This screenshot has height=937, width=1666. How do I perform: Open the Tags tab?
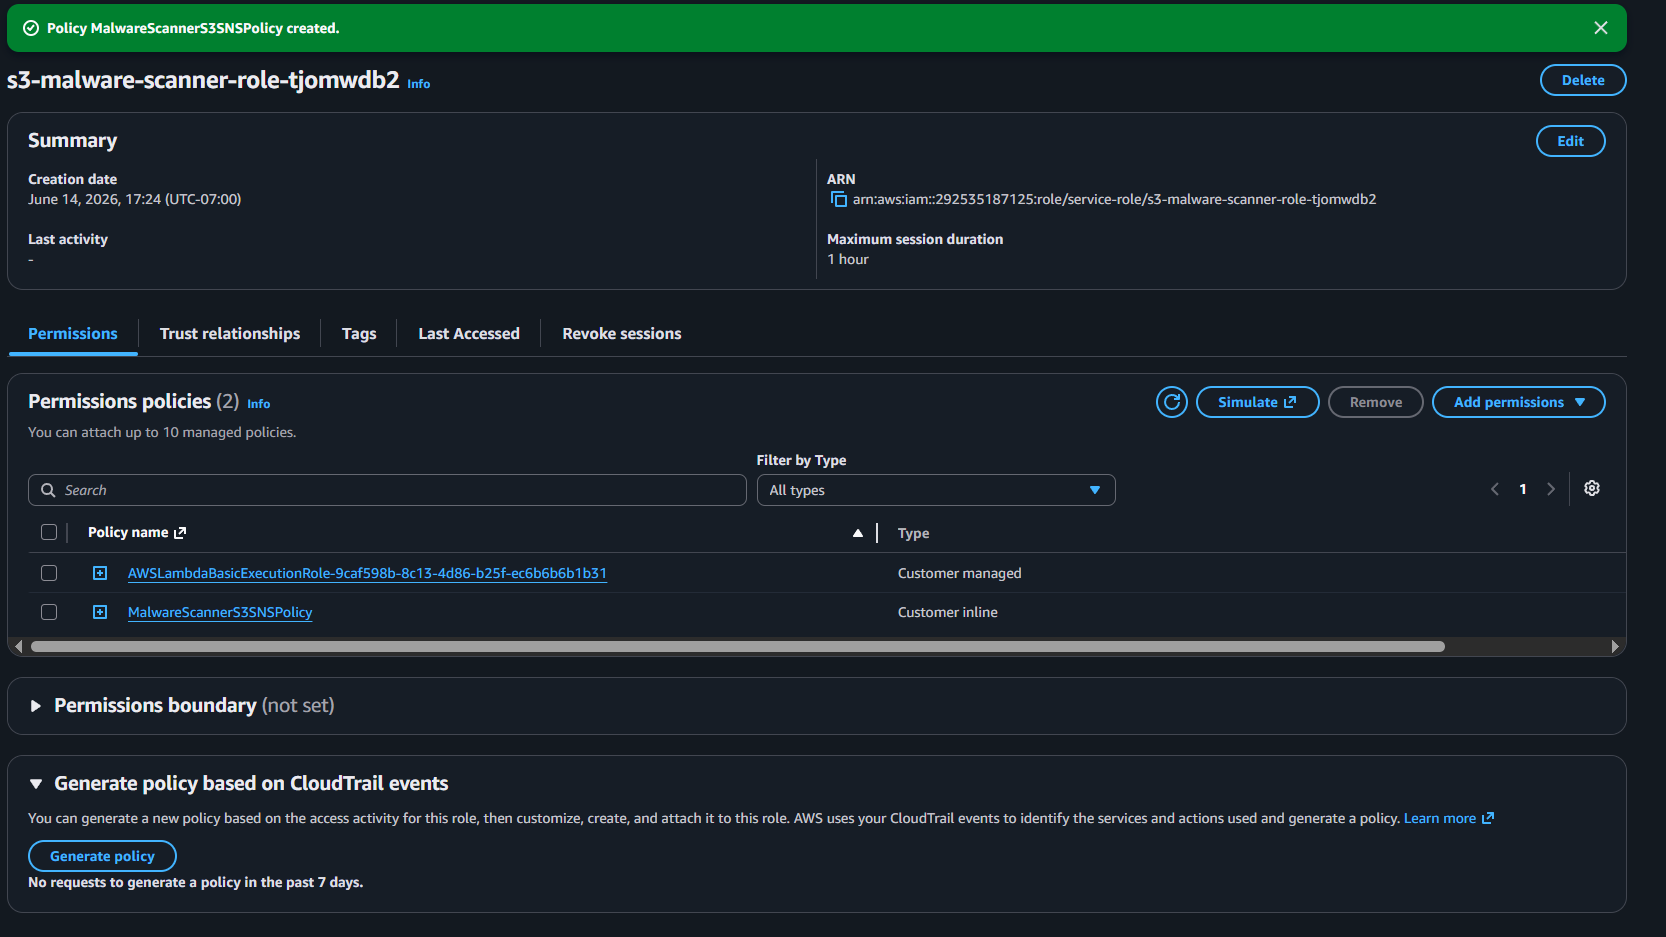click(x=359, y=334)
